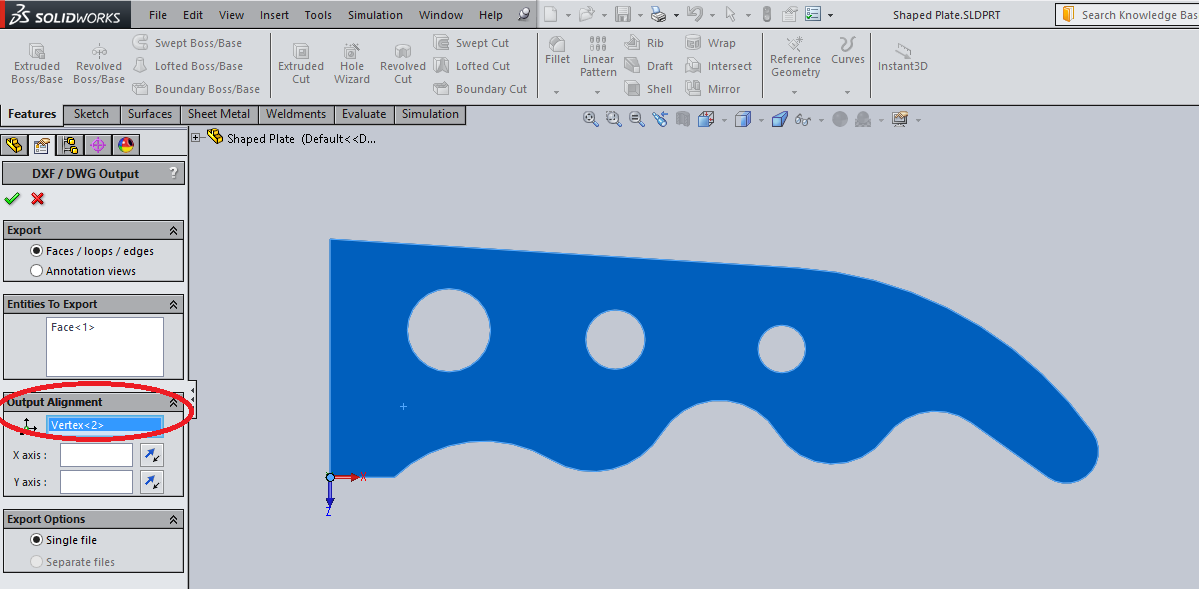Collapse the Export section
This screenshot has width=1199, height=589.
pyautogui.click(x=174, y=230)
